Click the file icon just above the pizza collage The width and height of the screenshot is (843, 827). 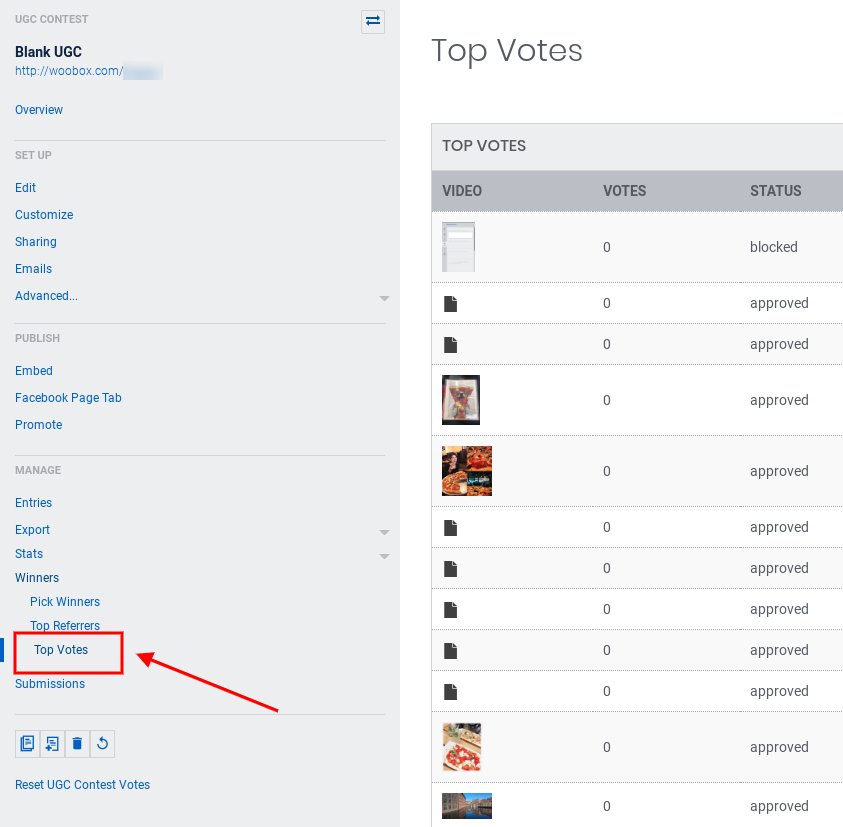pos(450,344)
